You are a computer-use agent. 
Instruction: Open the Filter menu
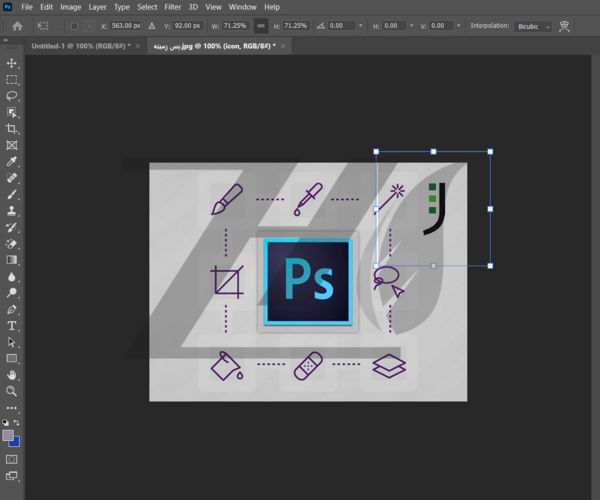click(173, 7)
